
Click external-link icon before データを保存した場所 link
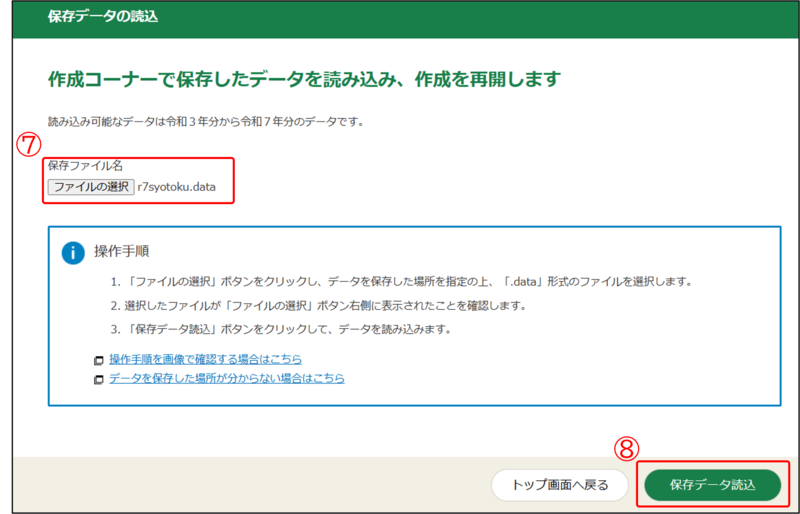coord(98,379)
